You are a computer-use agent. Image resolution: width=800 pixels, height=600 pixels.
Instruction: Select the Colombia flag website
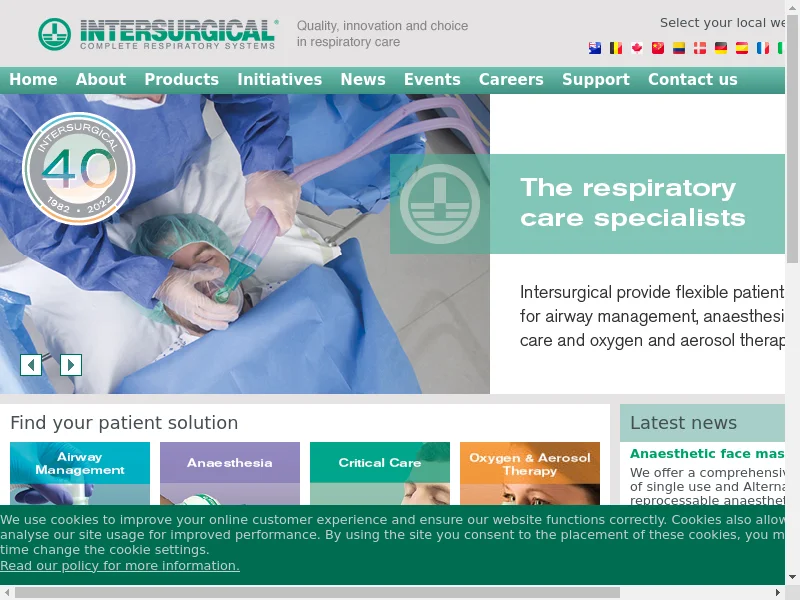pos(679,48)
